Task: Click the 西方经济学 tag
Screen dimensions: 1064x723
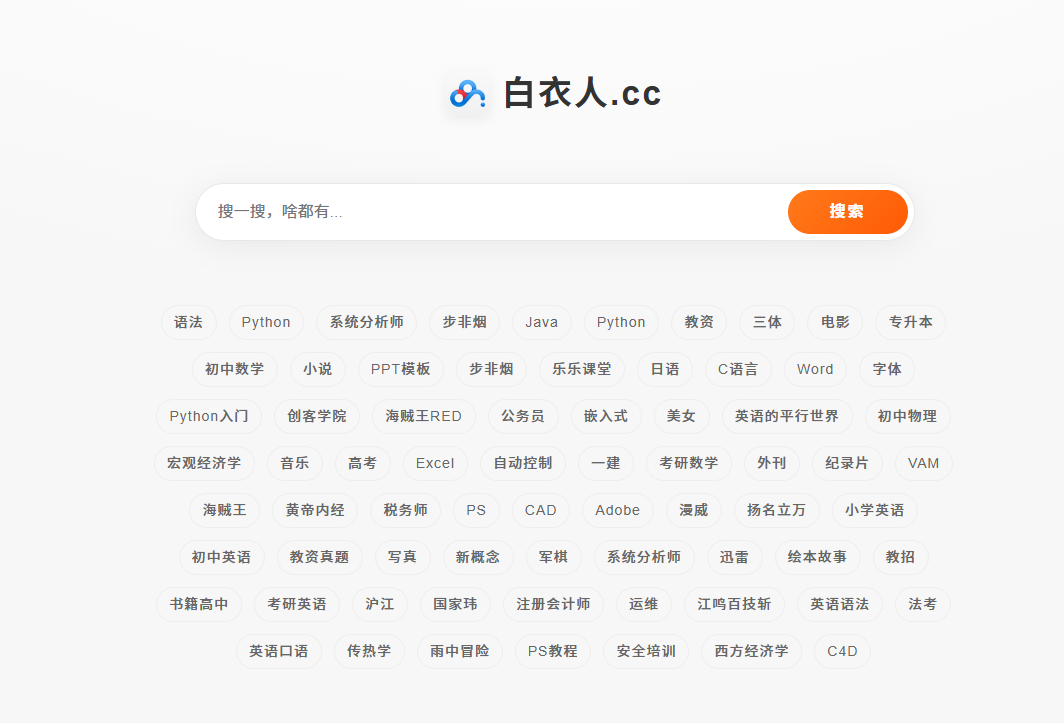Action: (751, 651)
